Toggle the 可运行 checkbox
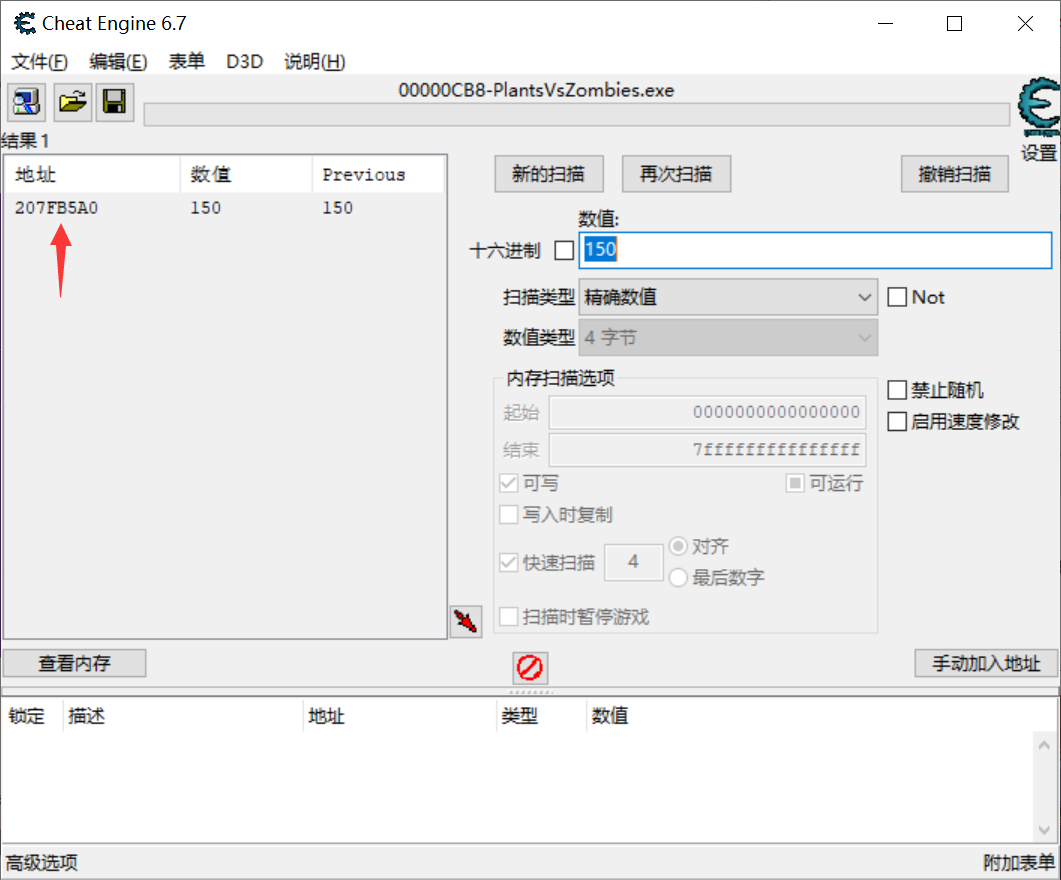1061x880 pixels. (795, 483)
